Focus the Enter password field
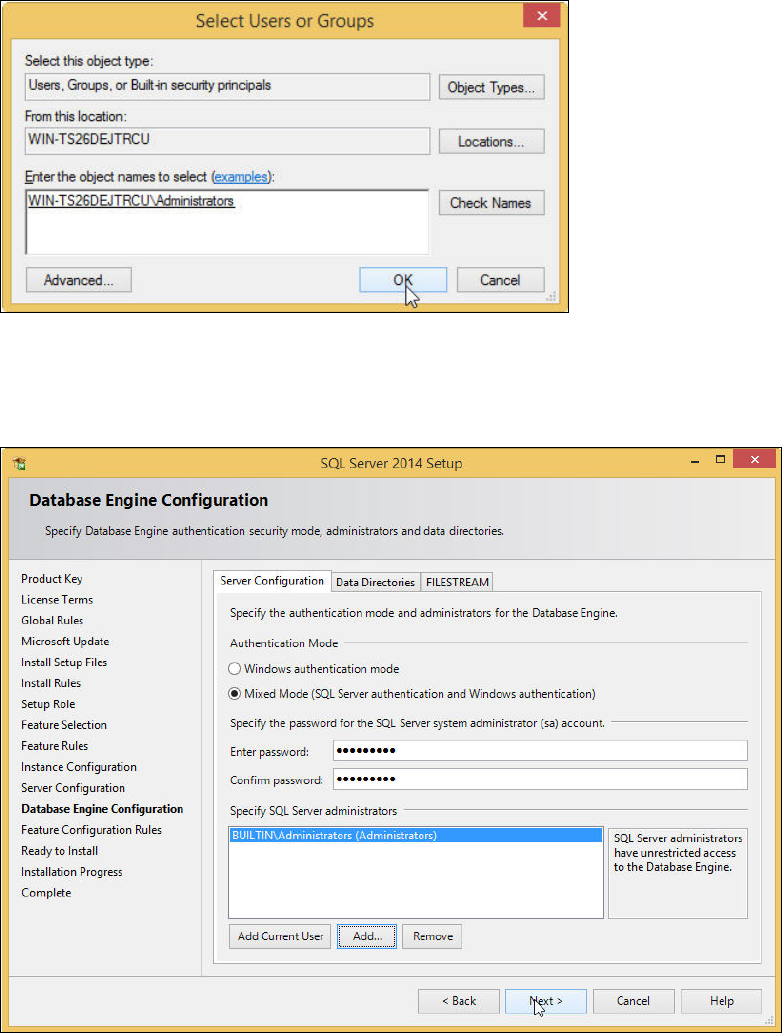Screen dimensions: 782x1033 pos(540,750)
